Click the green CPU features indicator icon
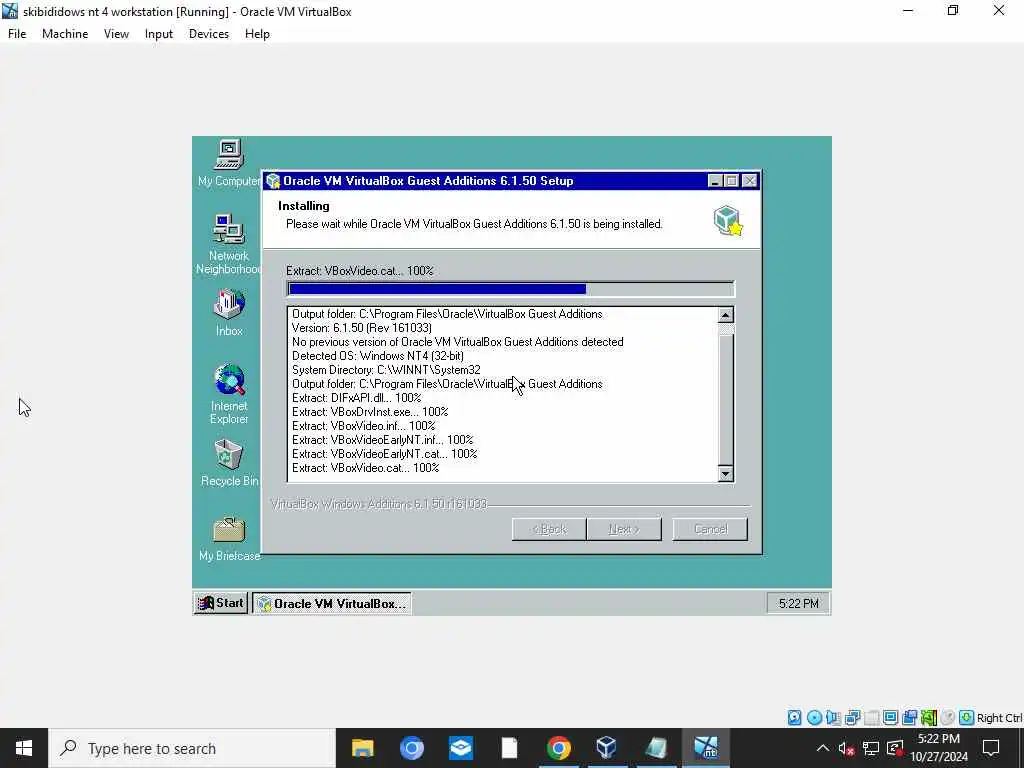Screen dimensions: 1024x768 (929, 718)
